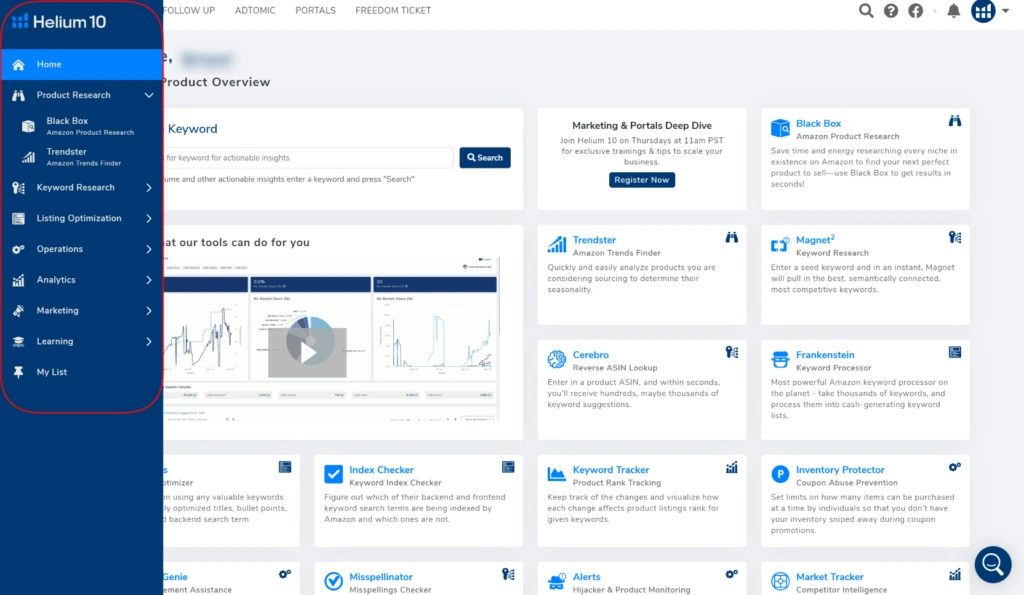This screenshot has width=1024, height=595.
Task: Click the My List pin icon
Action: pos(18,372)
